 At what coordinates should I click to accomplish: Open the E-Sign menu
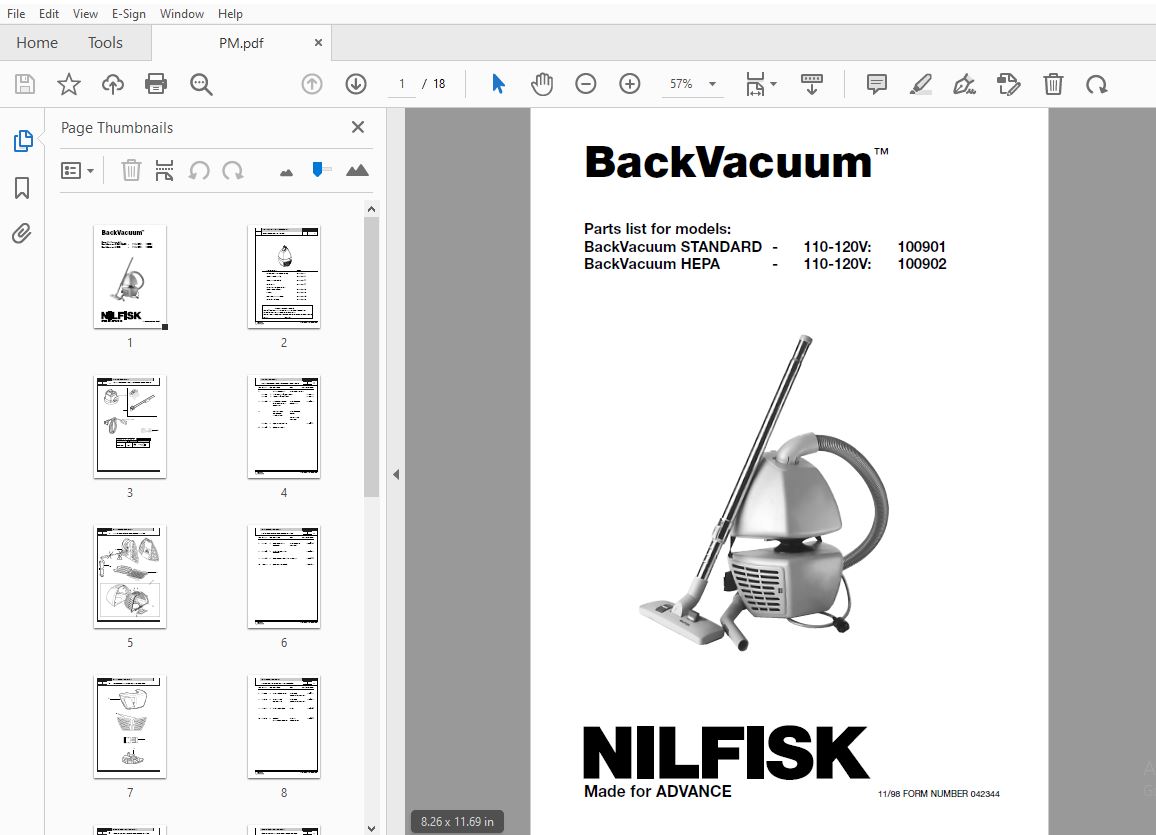[x=129, y=13]
